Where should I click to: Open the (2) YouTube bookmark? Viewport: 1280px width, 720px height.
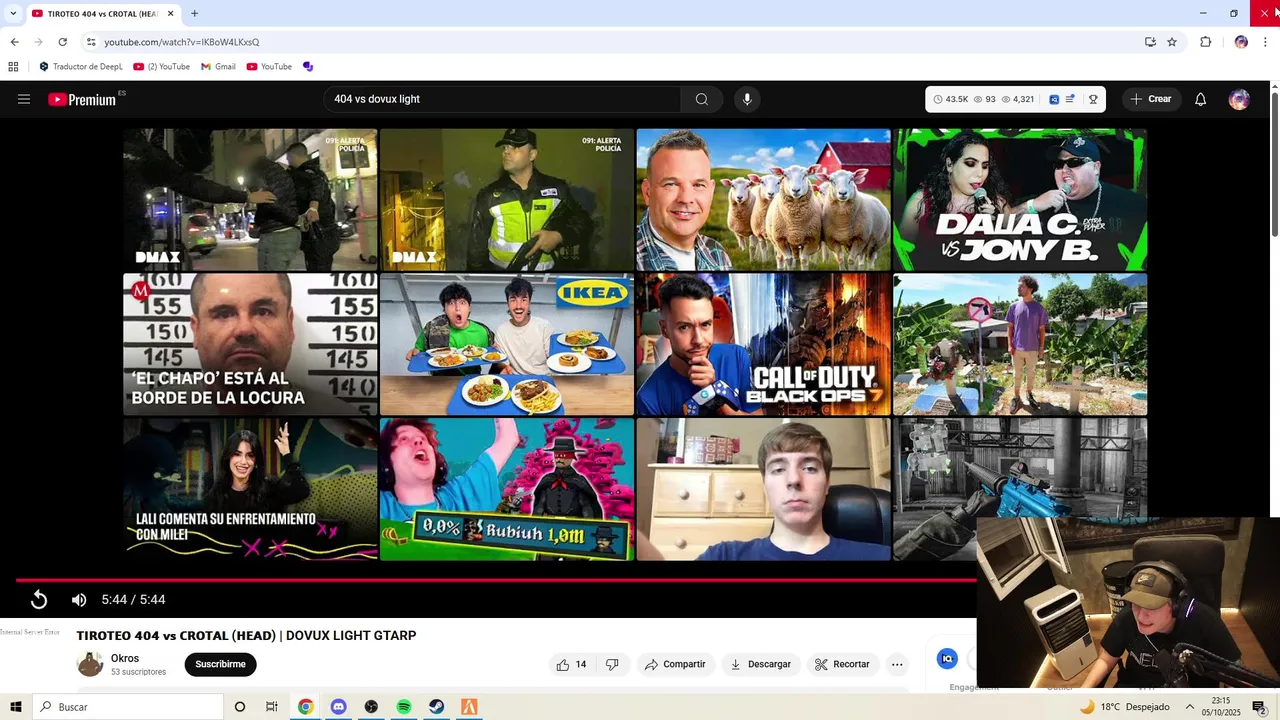click(162, 67)
